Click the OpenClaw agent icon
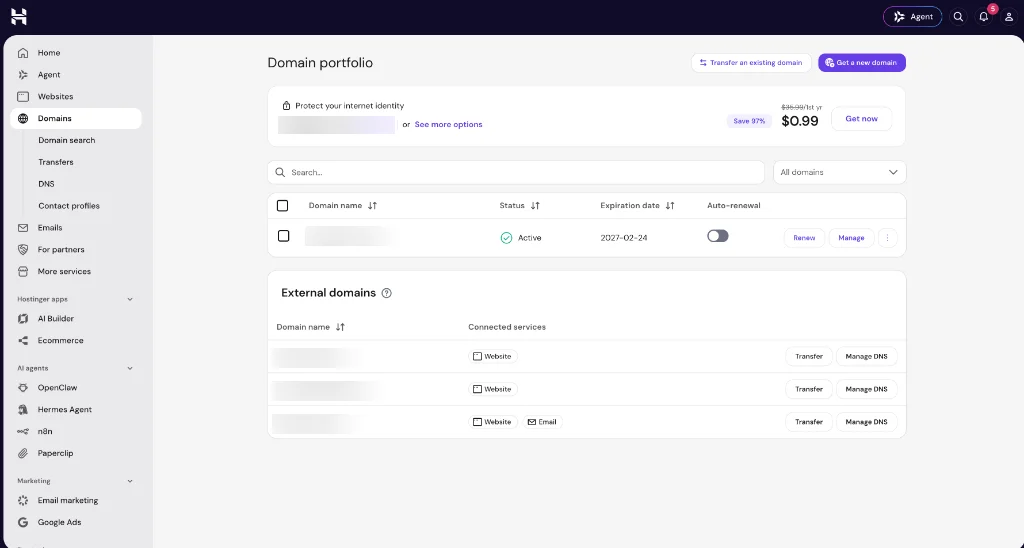Viewport: 1024px width, 548px height. pos(23,387)
